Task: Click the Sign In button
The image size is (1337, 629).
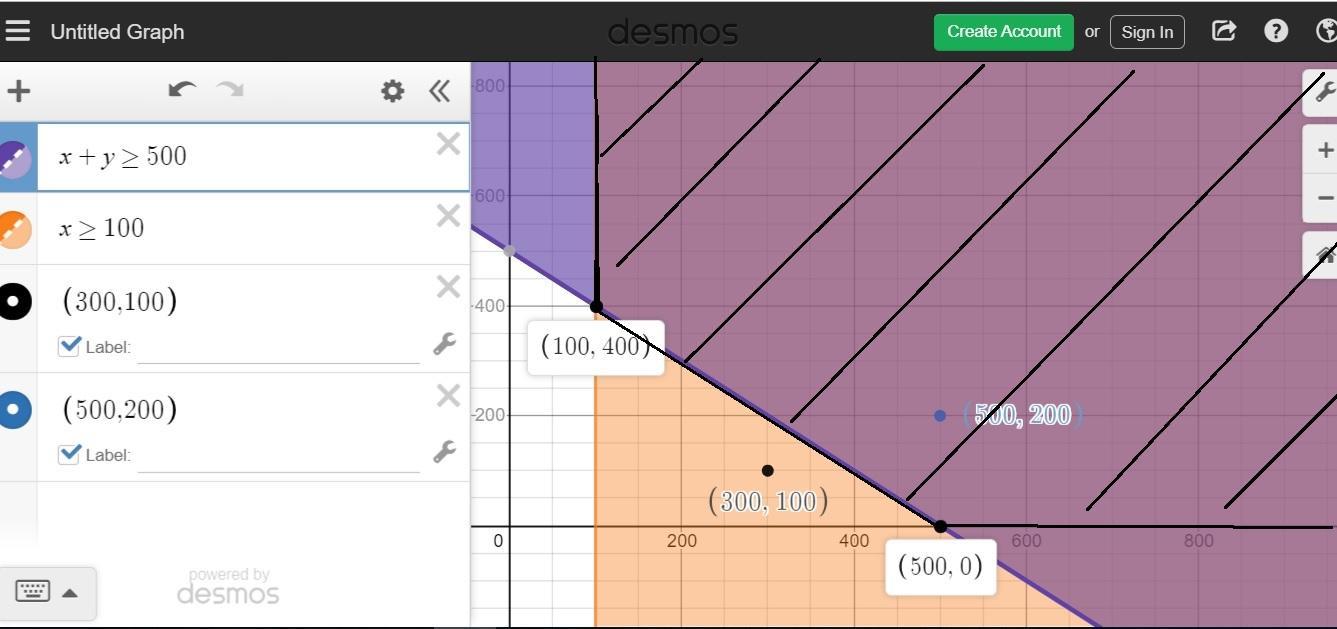Action: (x=1147, y=32)
